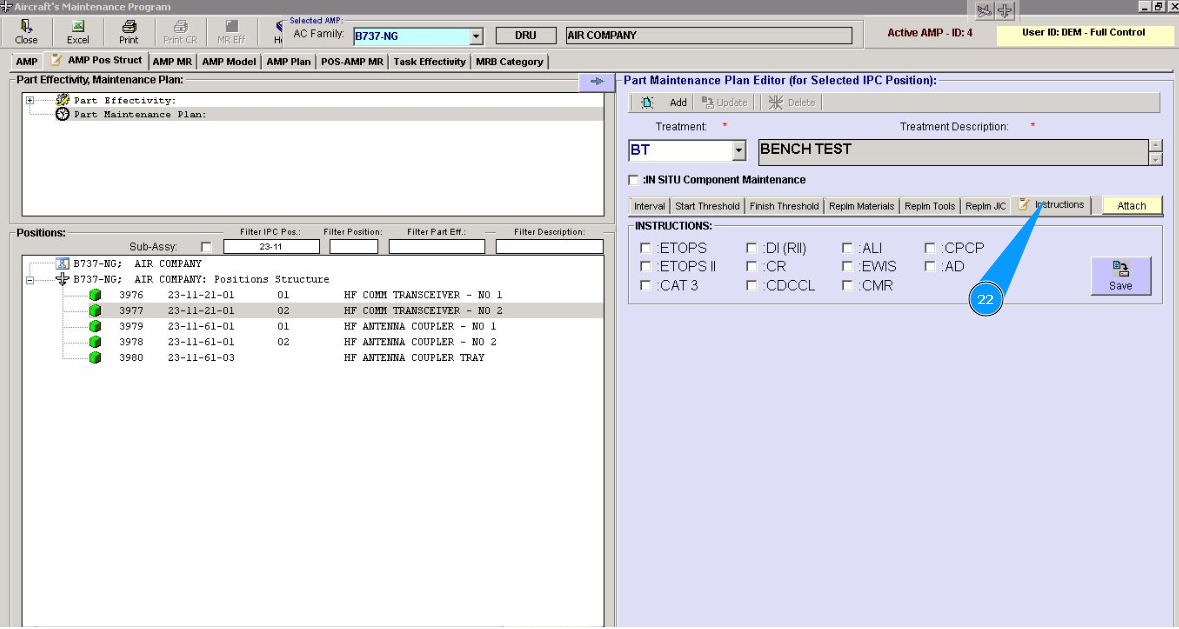
Task: Expand the Part Effectivity tree node
Action: [30, 101]
